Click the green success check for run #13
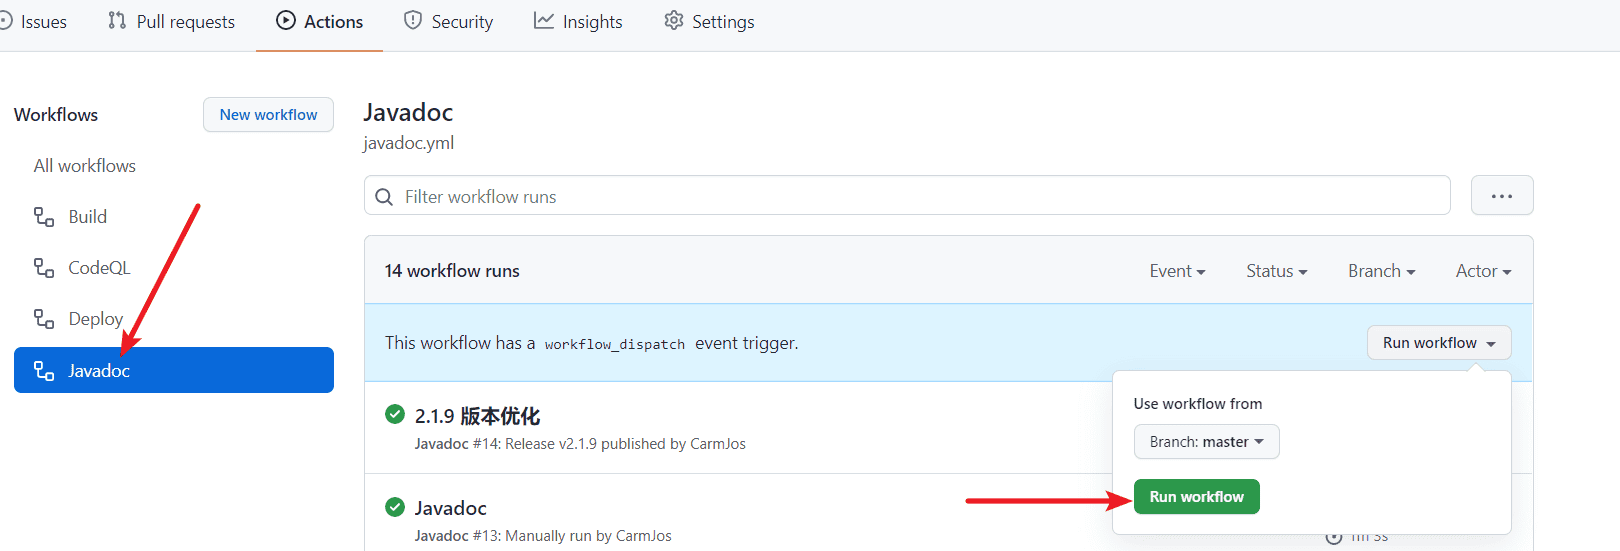 click(x=395, y=507)
